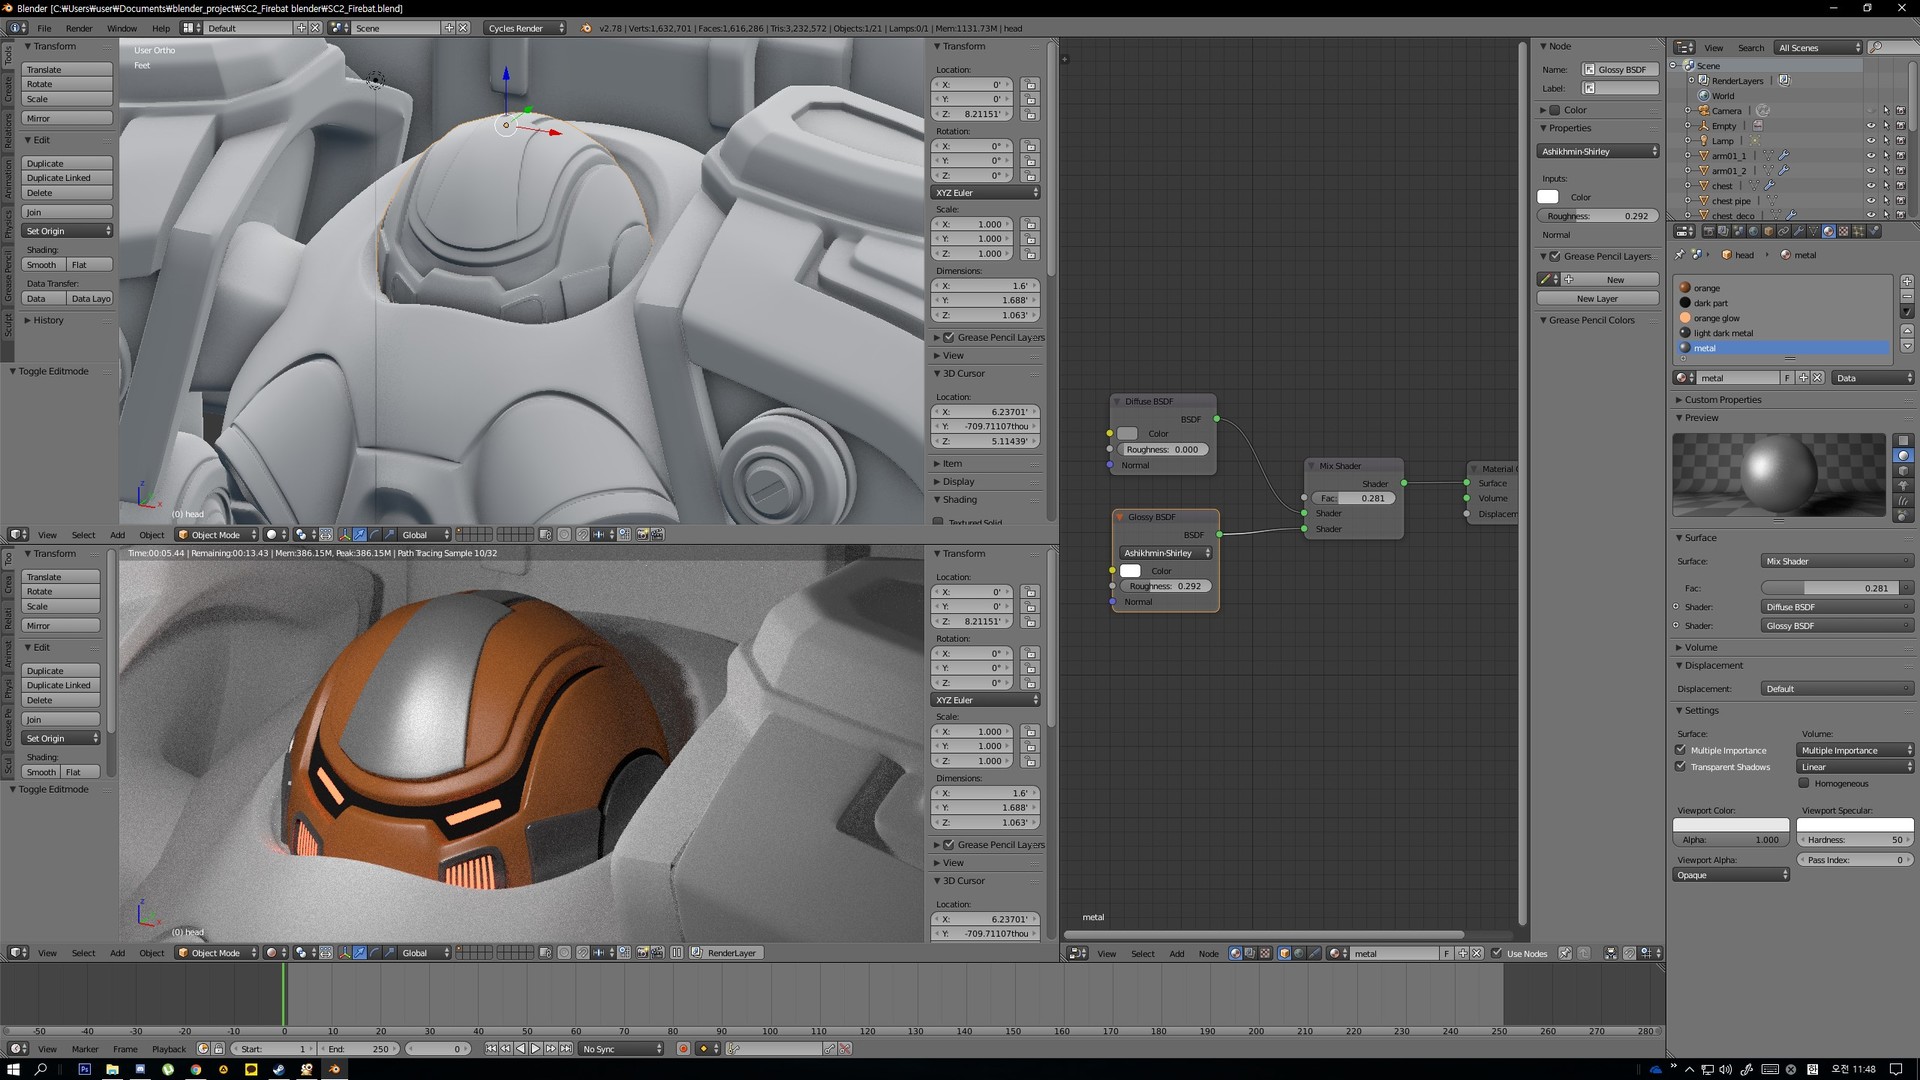The image size is (1920, 1080).
Task: Hide the Lamp object in the outliner
Action: [x=1871, y=140]
